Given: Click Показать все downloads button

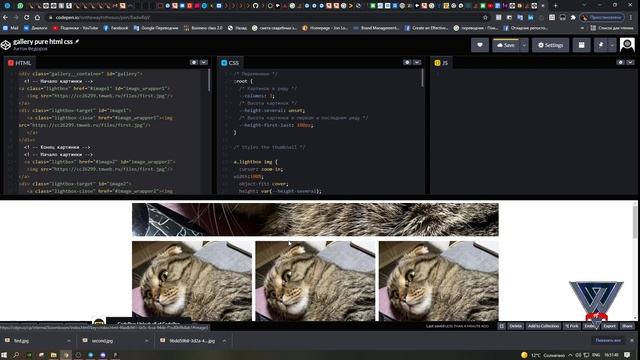Looking at the screenshot, I should [608, 340].
